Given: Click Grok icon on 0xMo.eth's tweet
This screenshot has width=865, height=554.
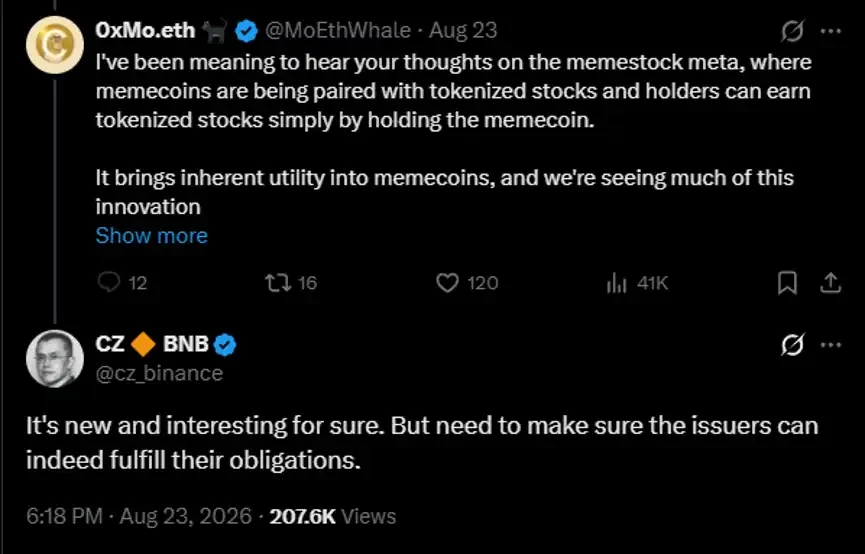Looking at the screenshot, I should point(792,31).
